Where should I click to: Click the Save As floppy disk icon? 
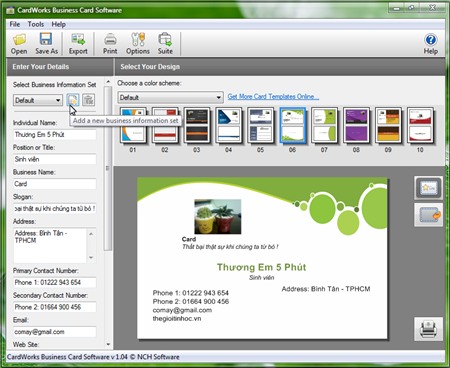[x=46, y=44]
